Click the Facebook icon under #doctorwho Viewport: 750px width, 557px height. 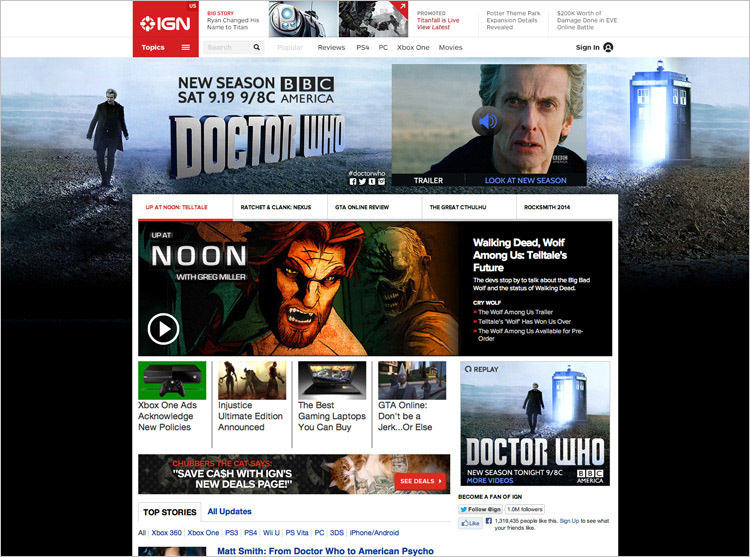pos(353,182)
